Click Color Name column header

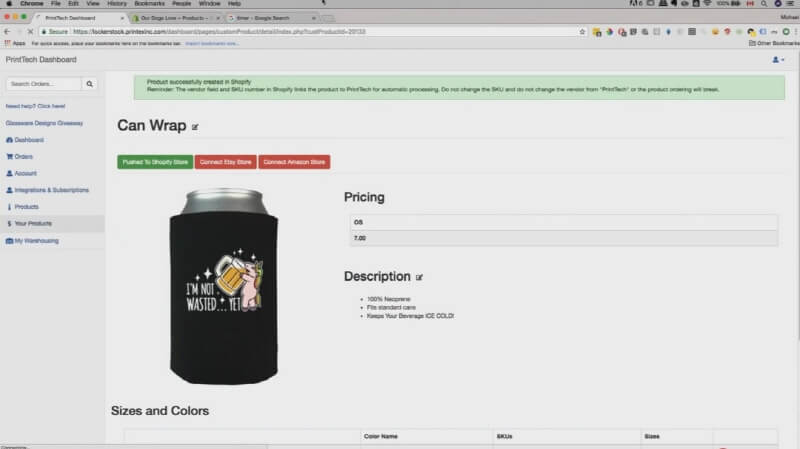(381, 436)
